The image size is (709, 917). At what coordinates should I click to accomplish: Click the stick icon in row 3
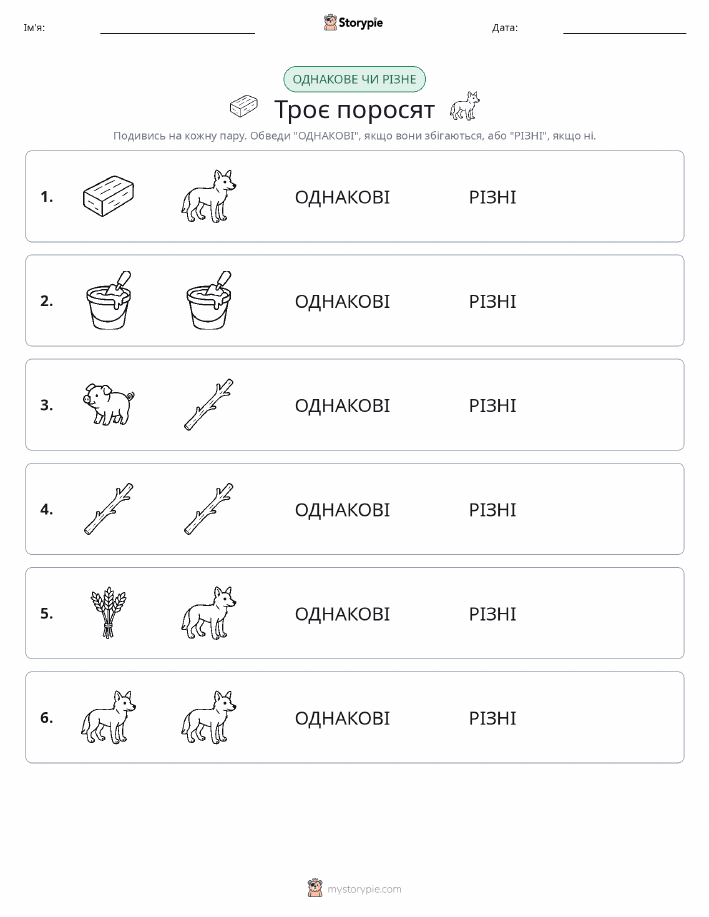tap(208, 405)
